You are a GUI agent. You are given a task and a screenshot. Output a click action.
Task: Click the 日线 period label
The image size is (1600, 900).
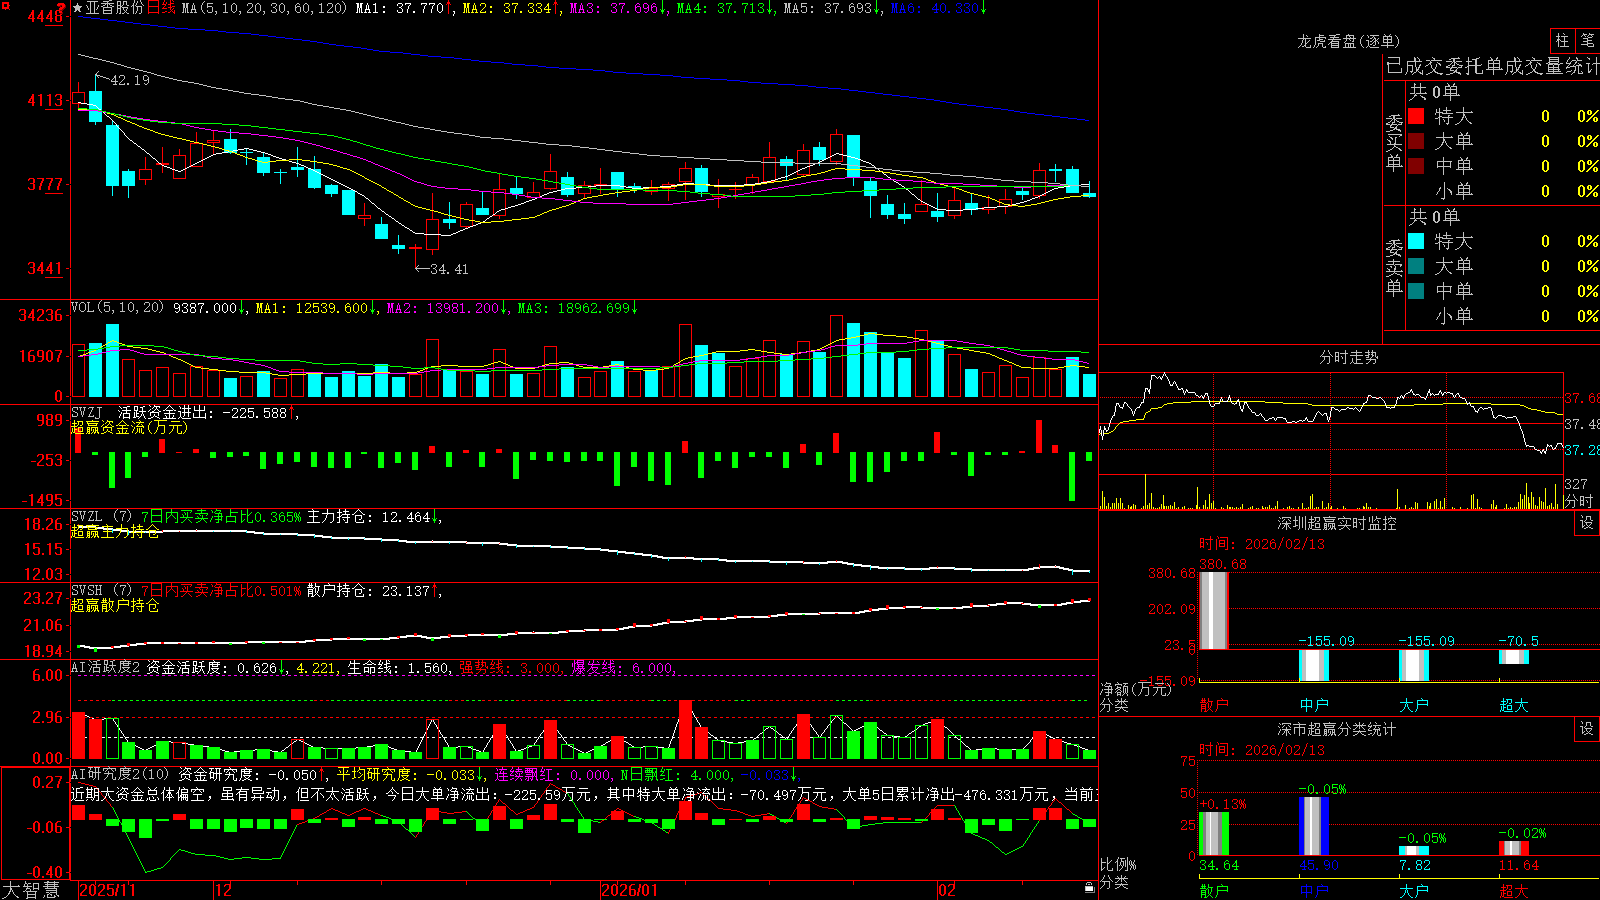(161, 8)
